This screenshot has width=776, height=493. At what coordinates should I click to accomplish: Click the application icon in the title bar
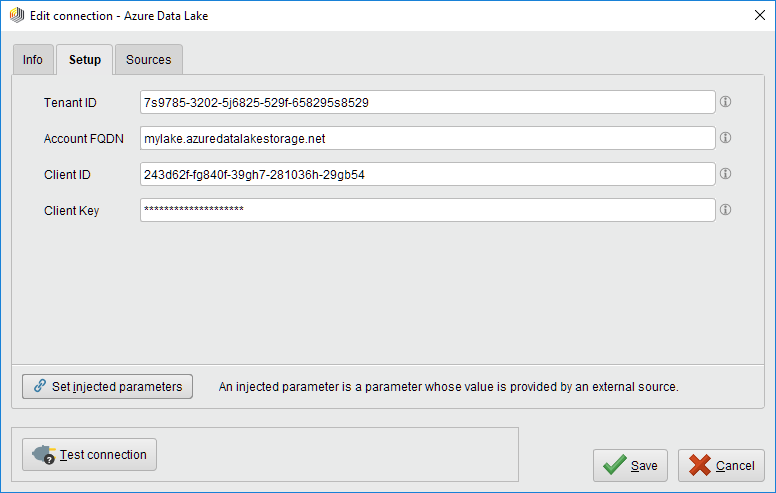16,16
